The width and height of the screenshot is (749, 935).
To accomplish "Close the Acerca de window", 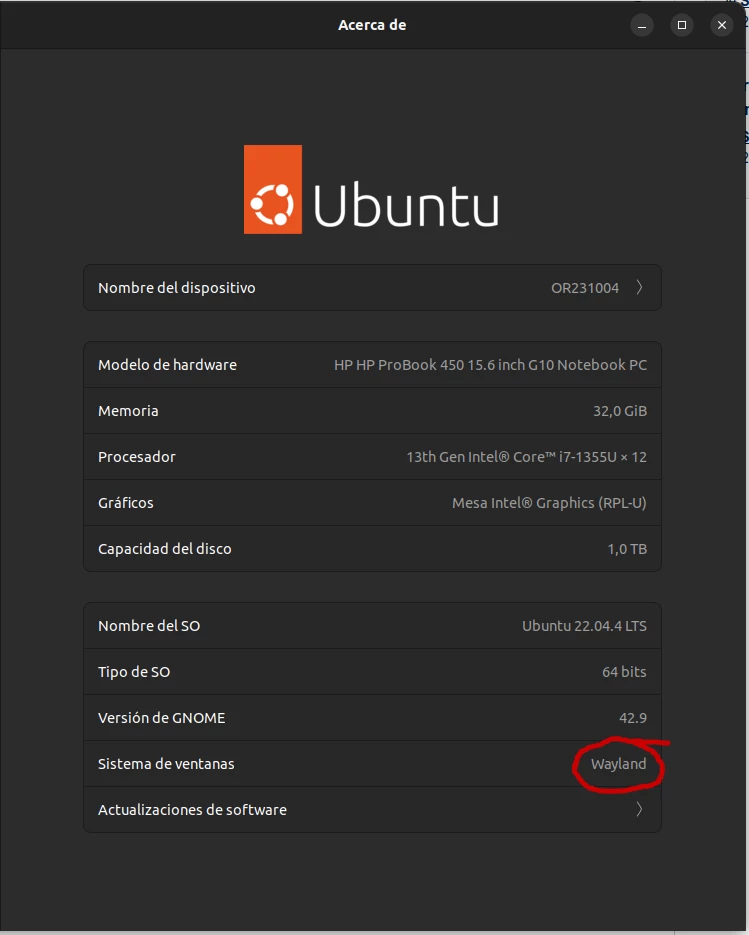I will tap(722, 25).
